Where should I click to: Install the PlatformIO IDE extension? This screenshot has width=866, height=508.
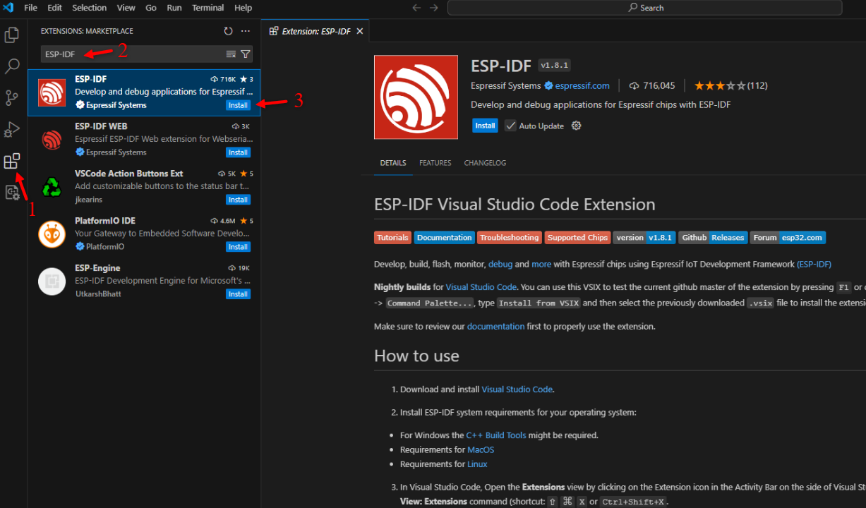coord(237,247)
